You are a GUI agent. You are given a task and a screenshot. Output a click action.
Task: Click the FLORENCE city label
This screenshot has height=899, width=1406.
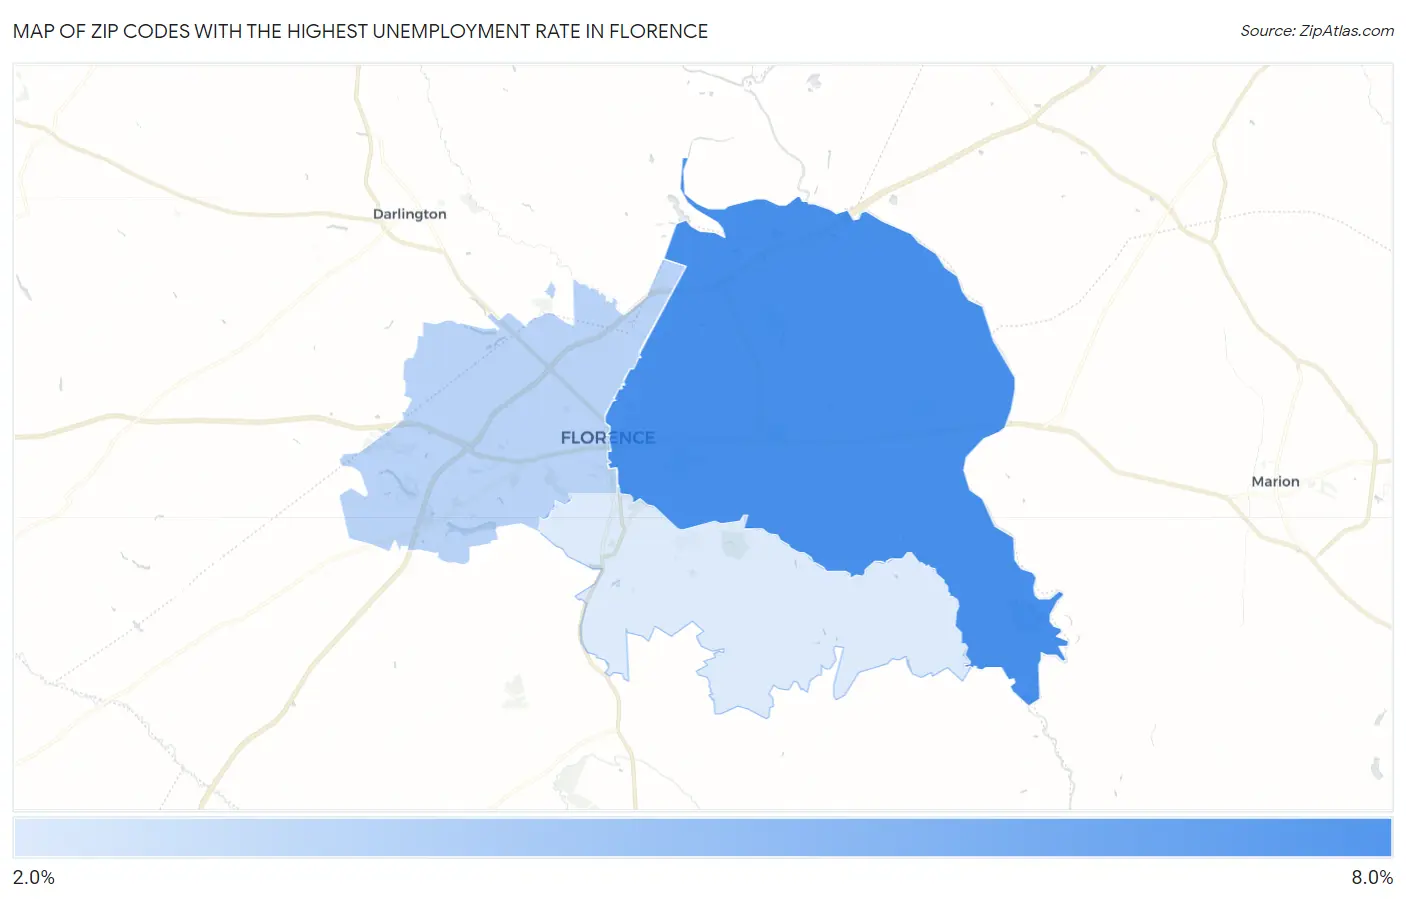[x=608, y=438]
